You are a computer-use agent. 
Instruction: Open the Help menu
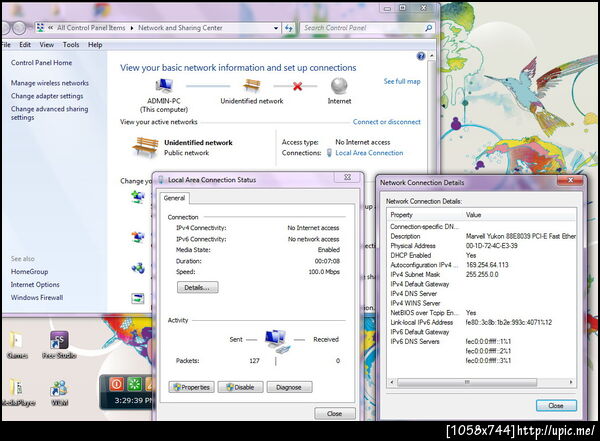[x=95, y=45]
